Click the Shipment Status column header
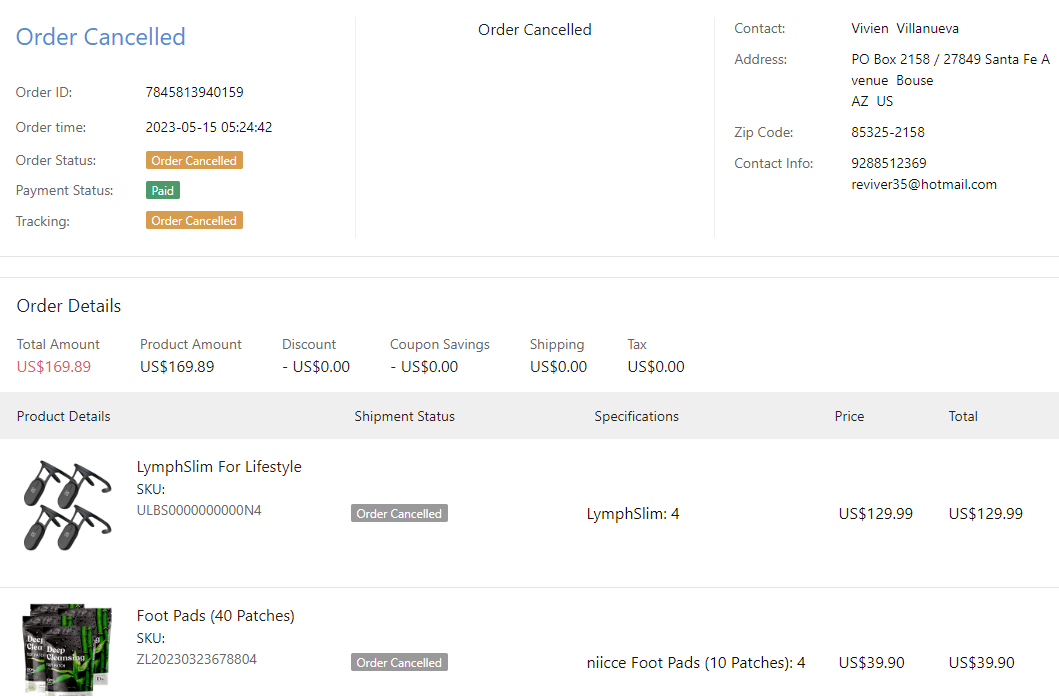This screenshot has width=1059, height=696. 404,416
